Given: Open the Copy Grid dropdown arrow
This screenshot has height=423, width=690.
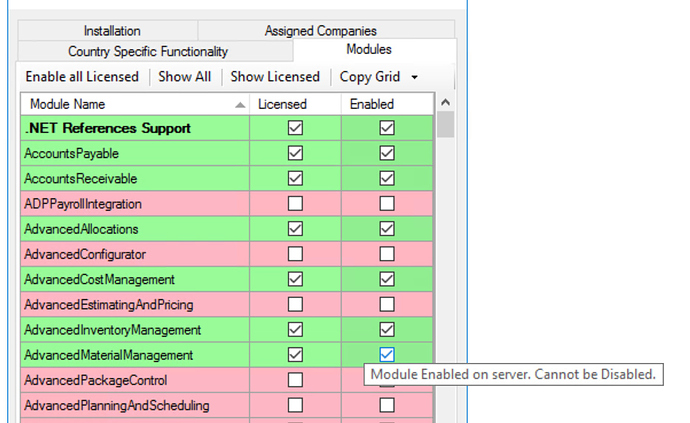Looking at the screenshot, I should 415,77.
